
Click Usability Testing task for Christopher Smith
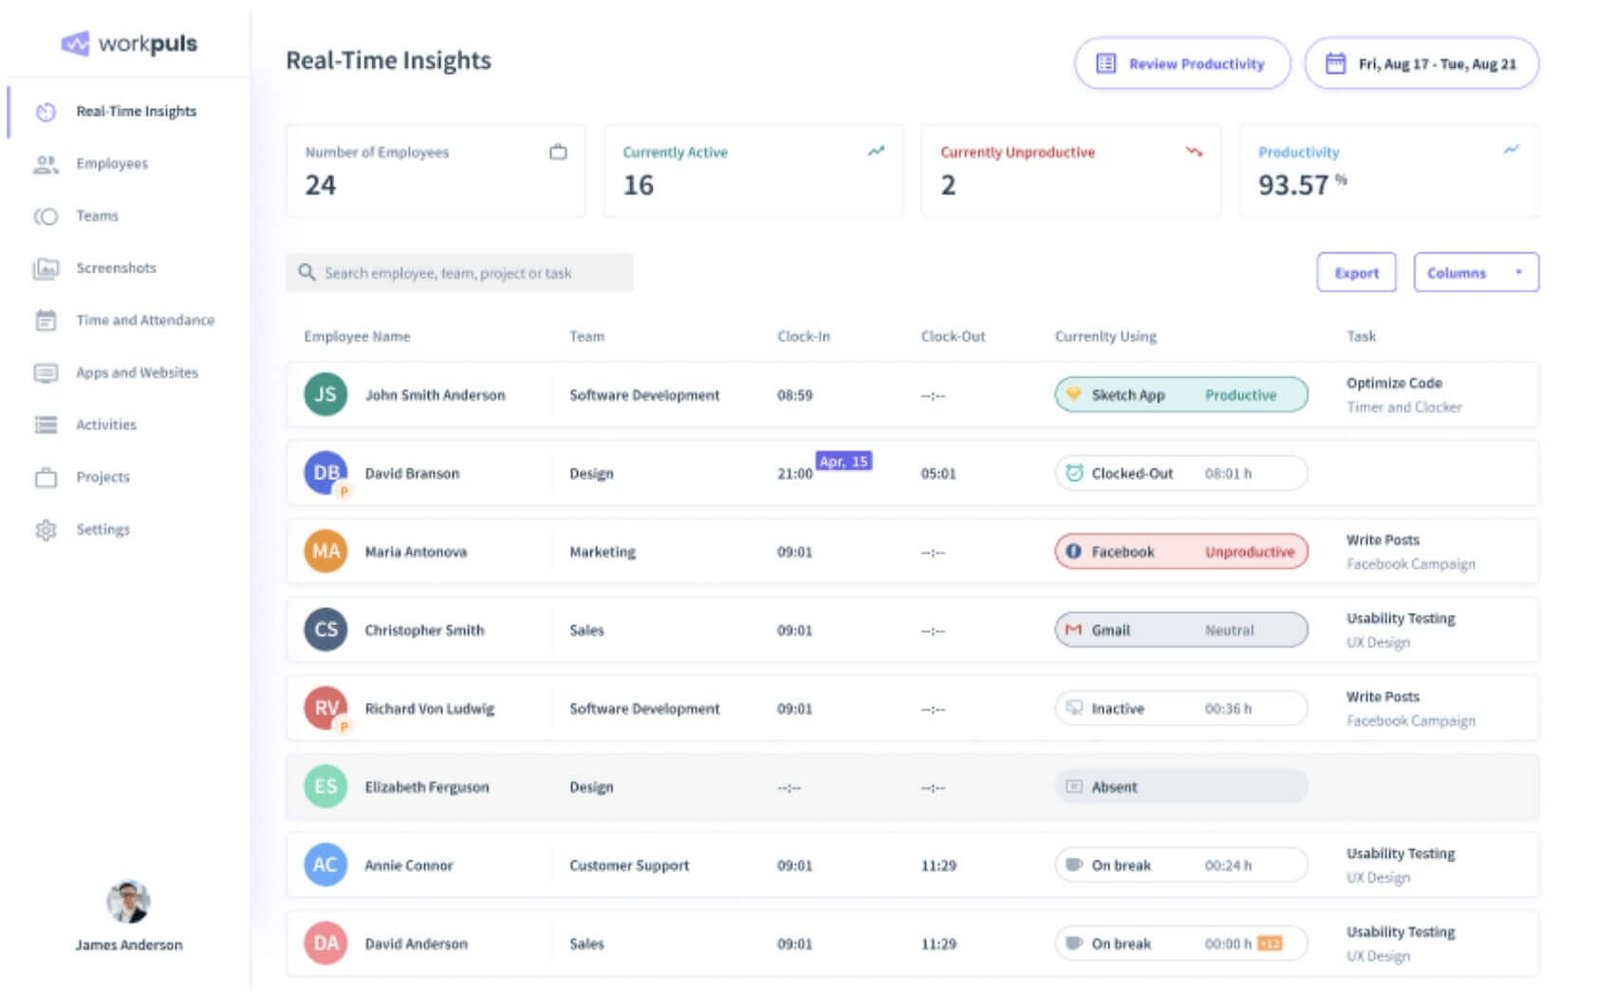pos(1400,618)
